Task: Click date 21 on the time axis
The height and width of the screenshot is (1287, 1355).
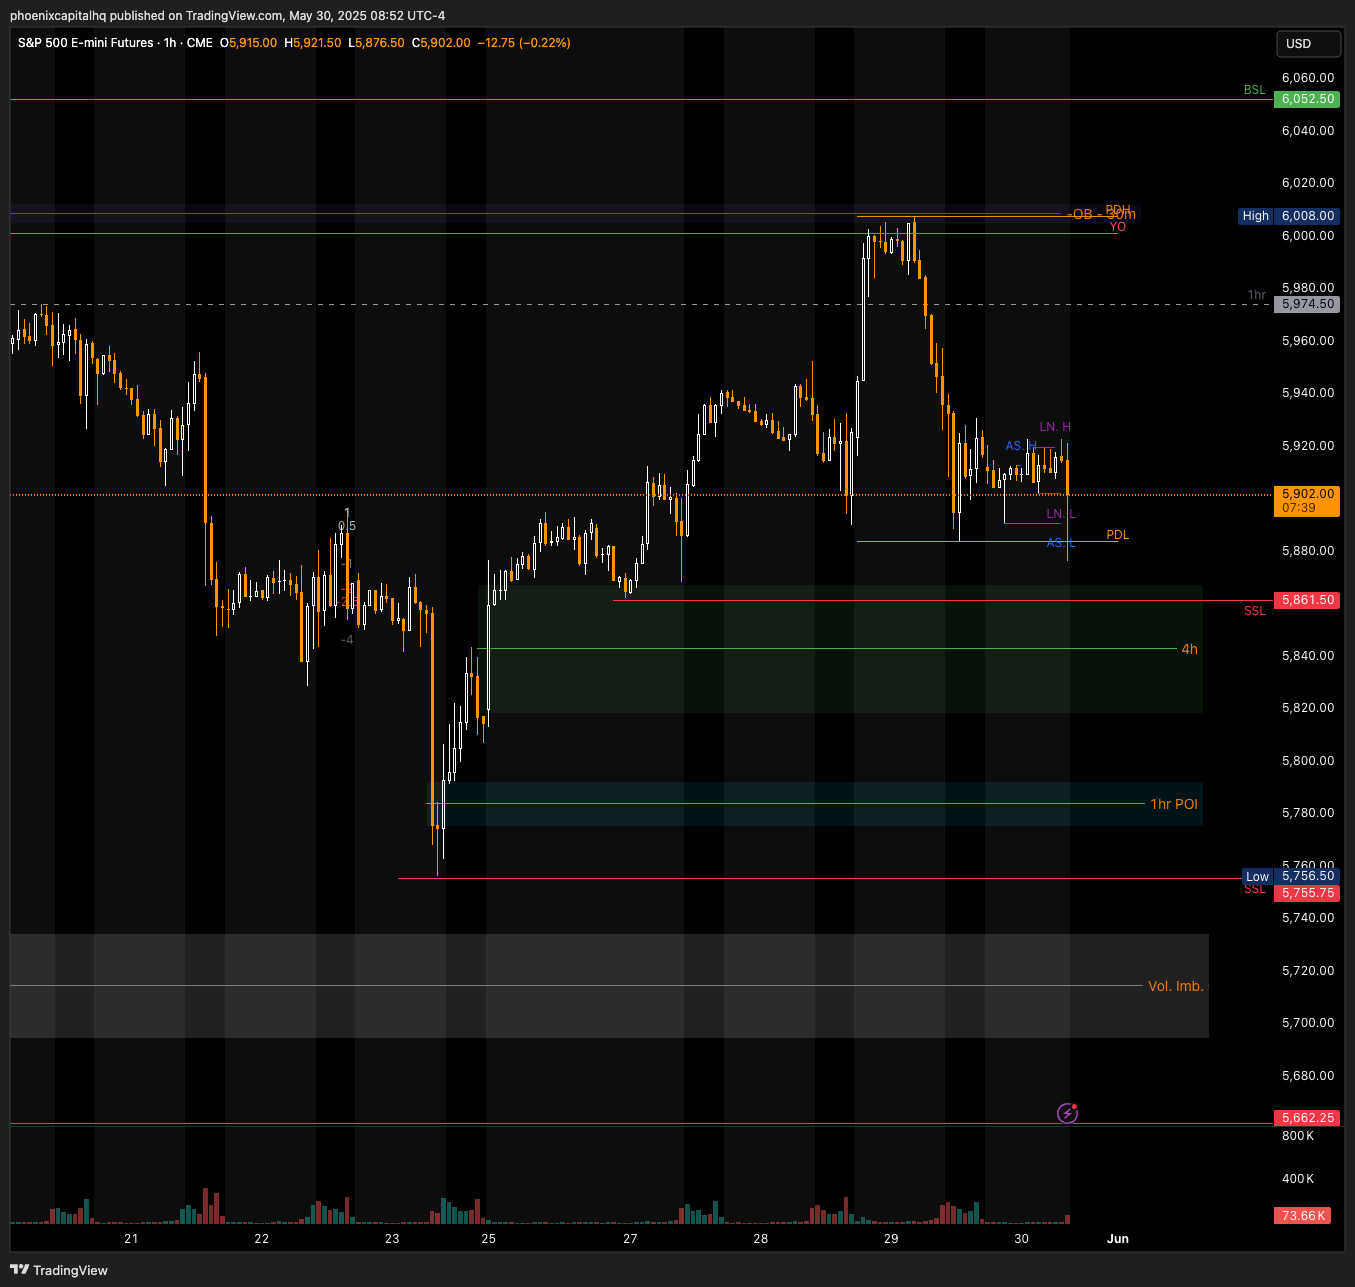Action: (131, 1238)
